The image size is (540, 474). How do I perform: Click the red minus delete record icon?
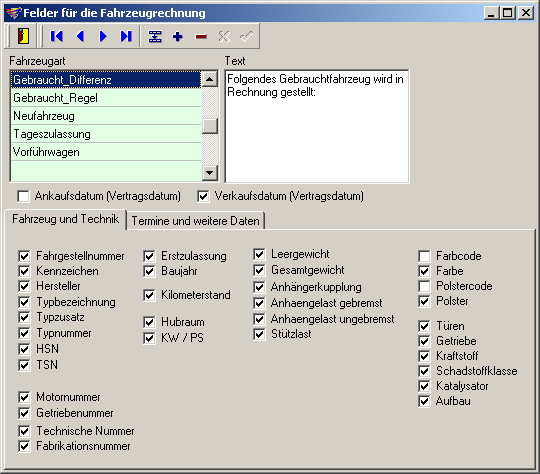point(201,36)
